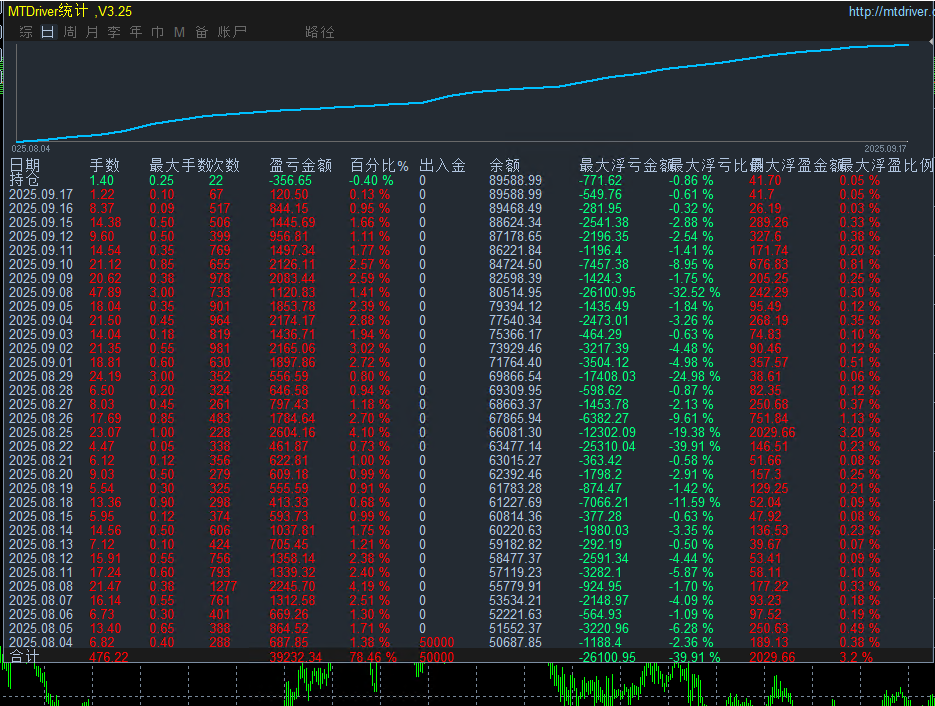Click open position loss -356.65
Image resolution: width=935 pixels, height=706 pixels.
tap(290, 180)
